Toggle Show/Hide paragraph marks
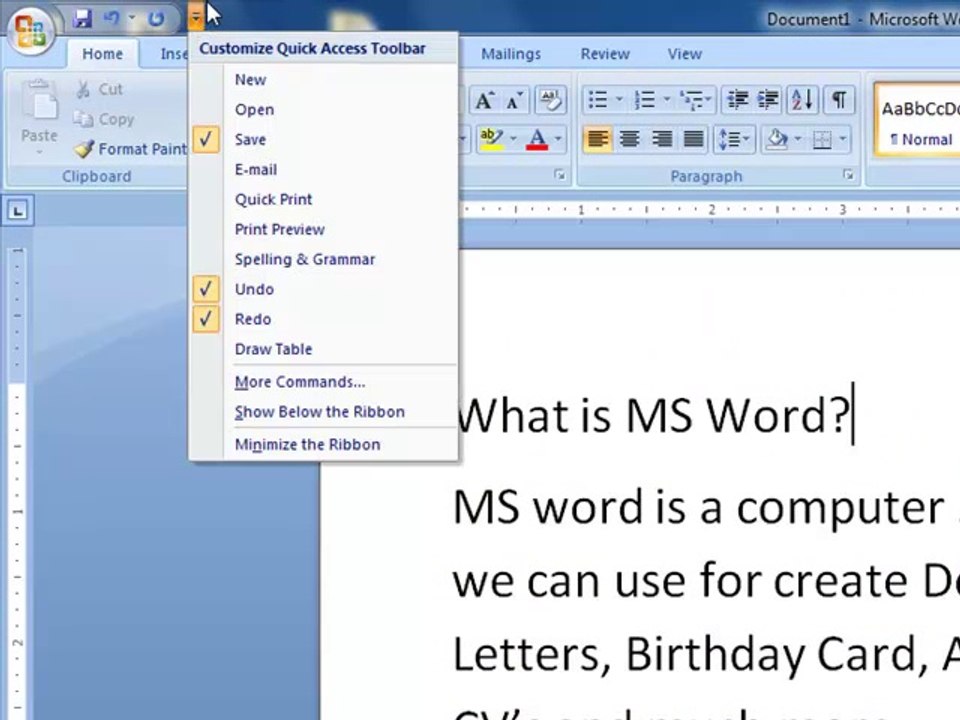Screen dimensions: 960x720 839,100
